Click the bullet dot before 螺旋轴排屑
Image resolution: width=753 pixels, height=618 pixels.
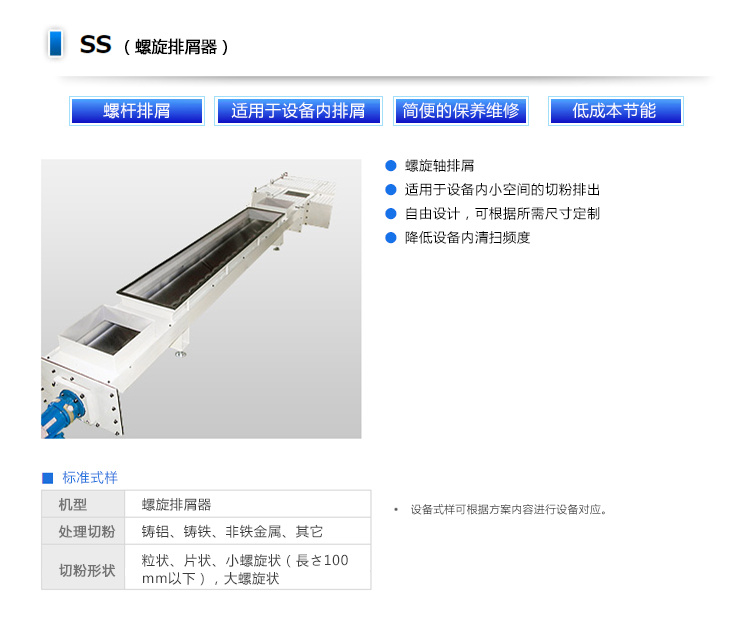tap(391, 166)
